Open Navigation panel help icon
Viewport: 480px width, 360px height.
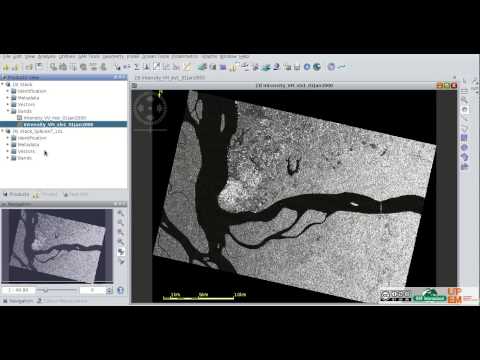coord(120,290)
